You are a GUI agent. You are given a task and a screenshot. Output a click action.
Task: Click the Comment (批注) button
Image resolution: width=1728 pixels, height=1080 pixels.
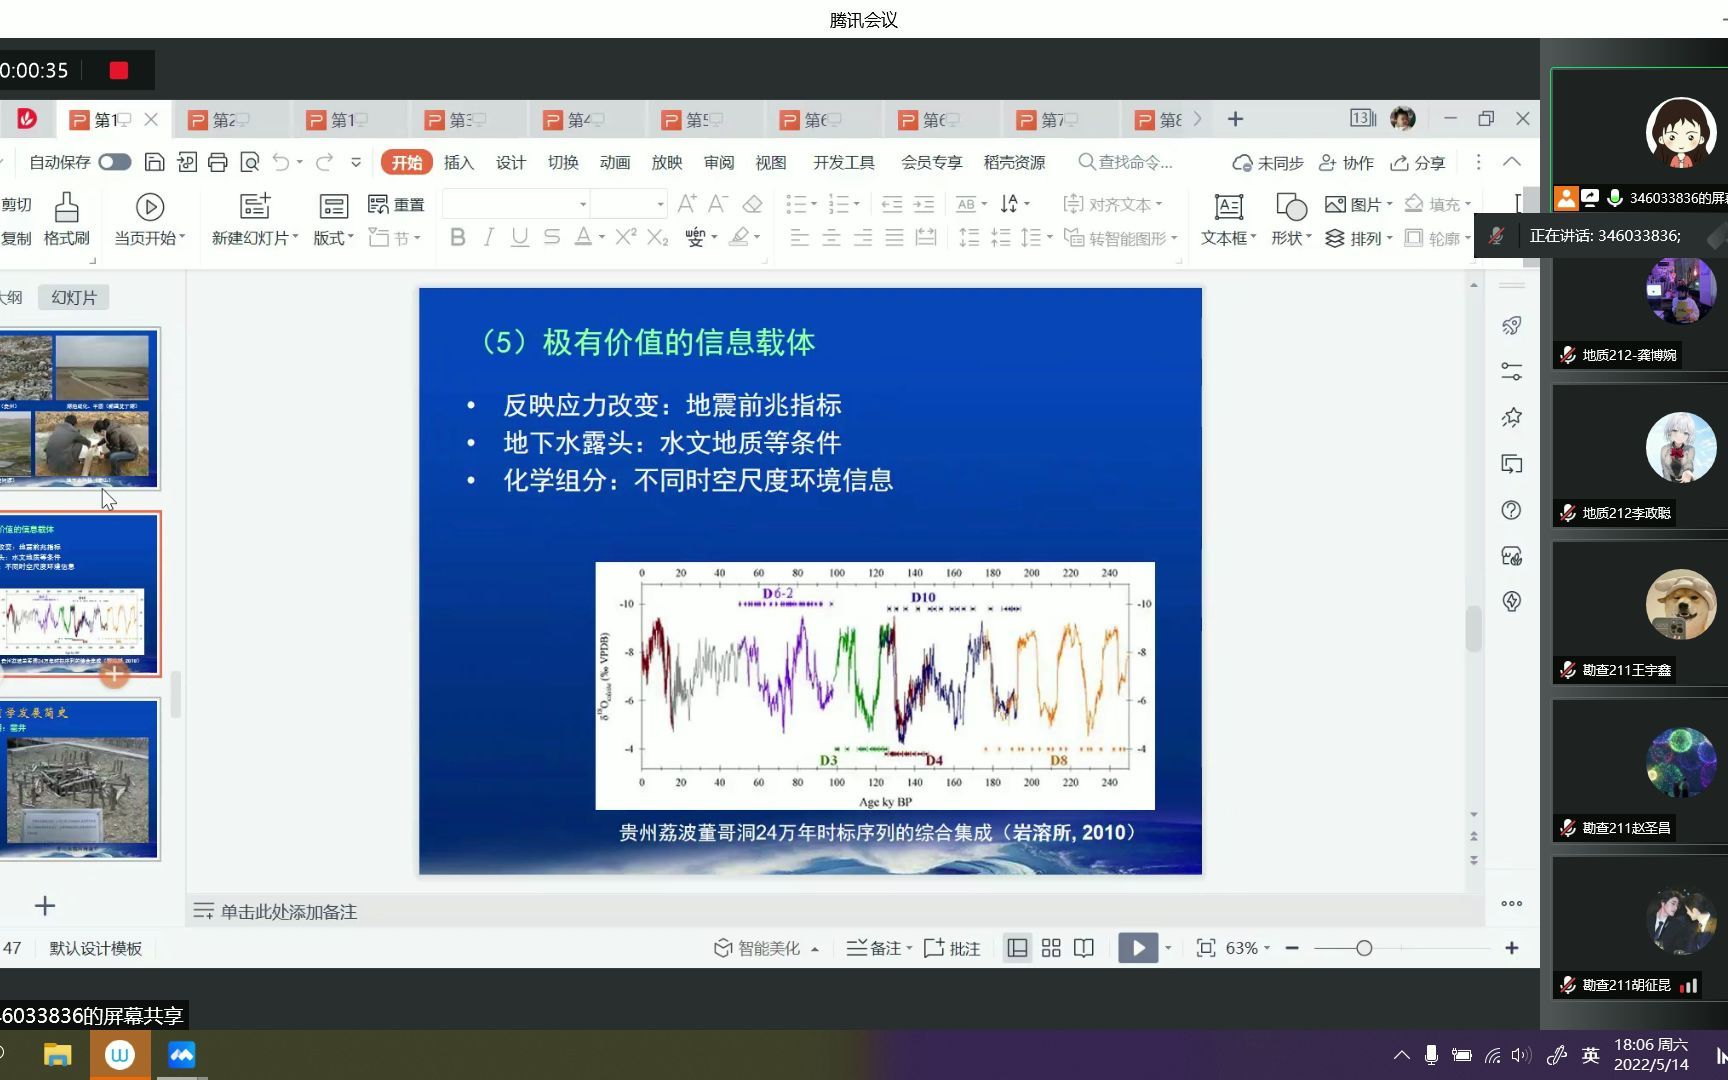(x=952, y=948)
